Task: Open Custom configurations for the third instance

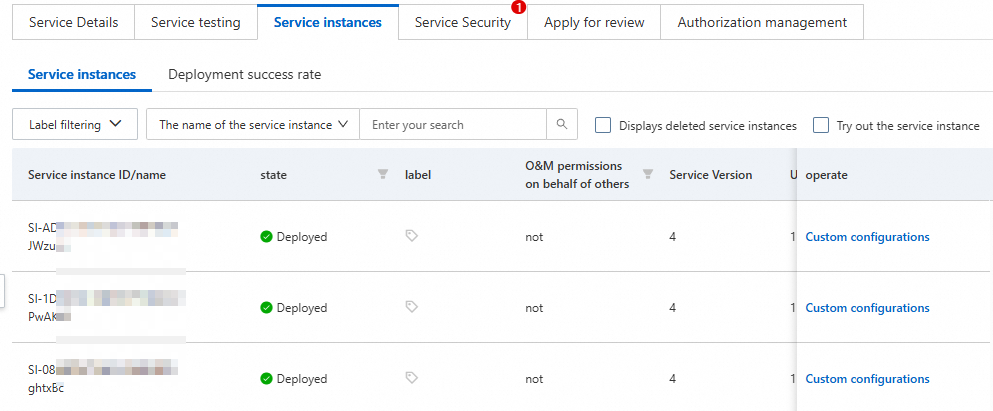Action: [x=867, y=379]
